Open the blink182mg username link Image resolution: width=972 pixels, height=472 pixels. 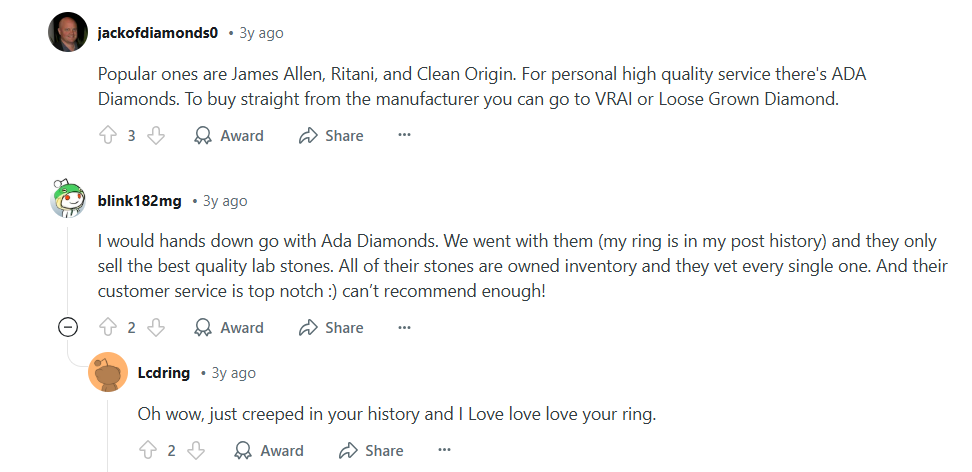pyautogui.click(x=139, y=201)
